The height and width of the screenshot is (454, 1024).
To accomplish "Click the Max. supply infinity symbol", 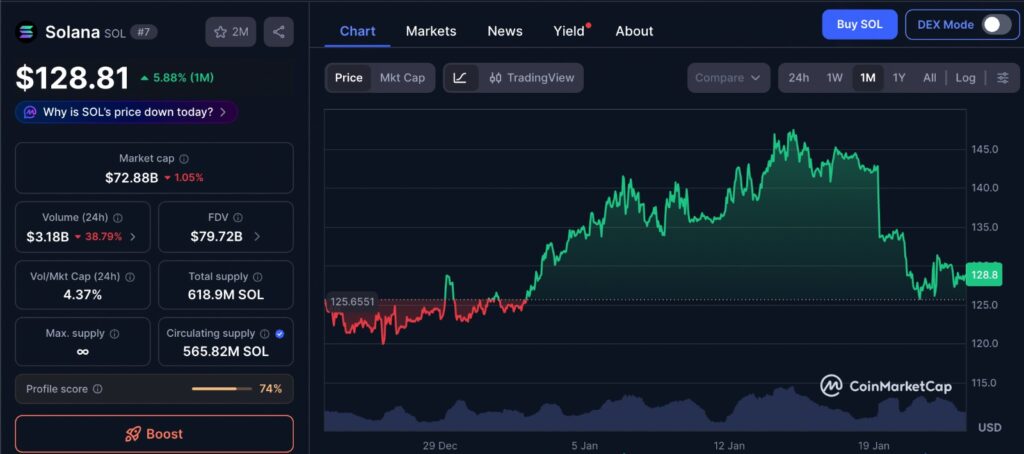I will [82, 352].
